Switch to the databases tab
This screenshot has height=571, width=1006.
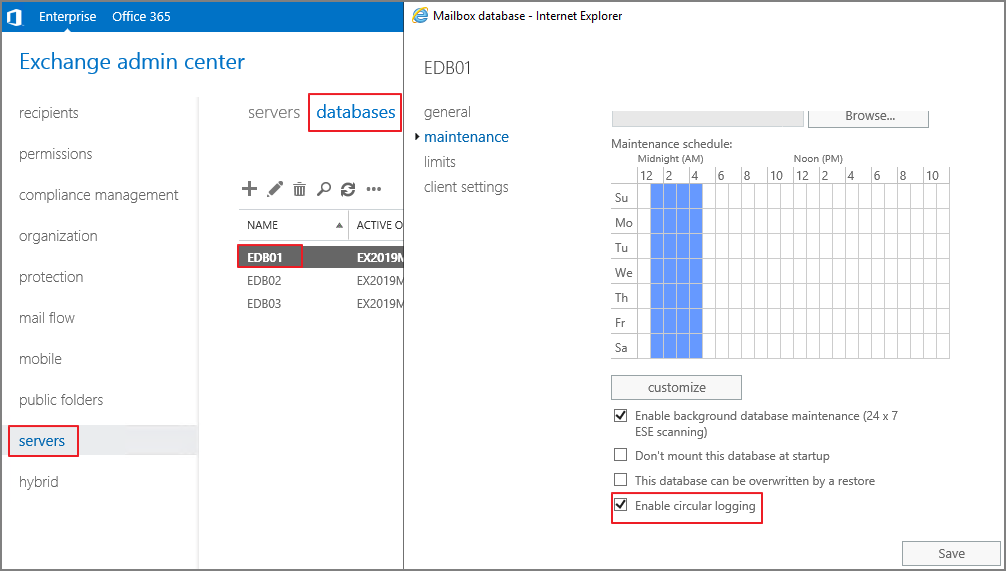point(355,112)
